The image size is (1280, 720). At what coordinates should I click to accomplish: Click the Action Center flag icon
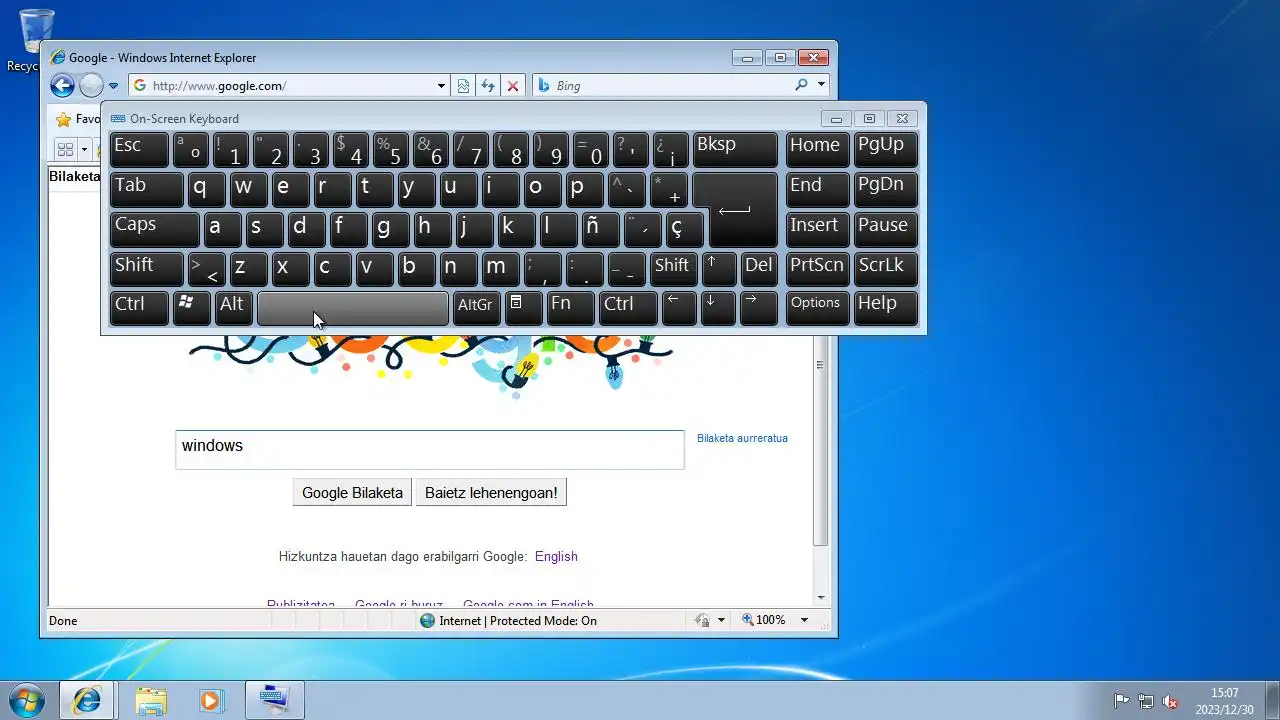[1121, 701]
